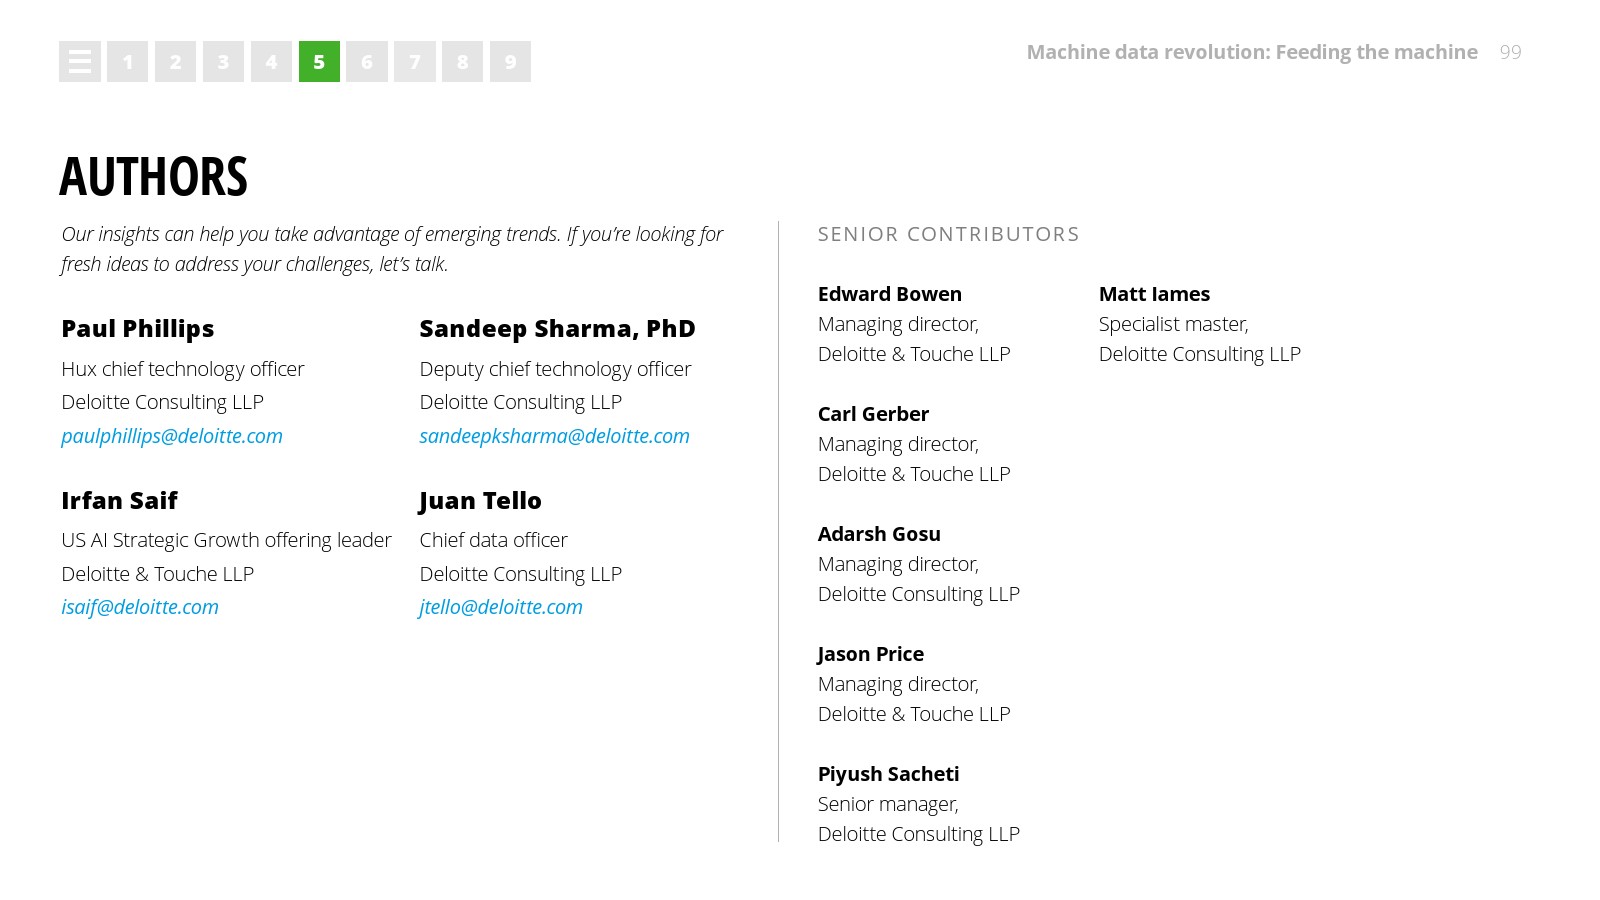Click the page header title text
Screen dimensions: 1600x900
tap(1251, 52)
